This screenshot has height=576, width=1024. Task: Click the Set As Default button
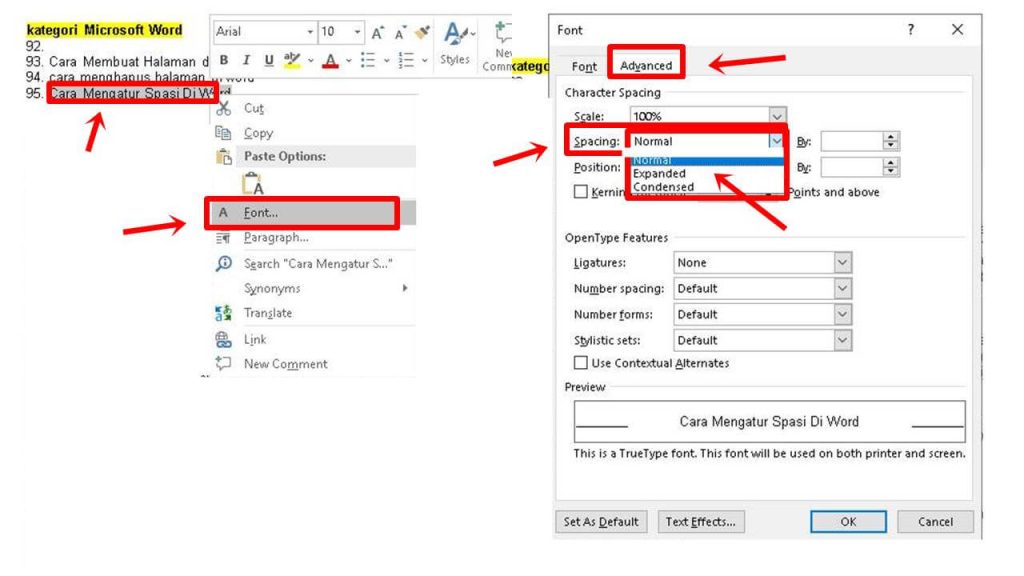click(x=601, y=521)
